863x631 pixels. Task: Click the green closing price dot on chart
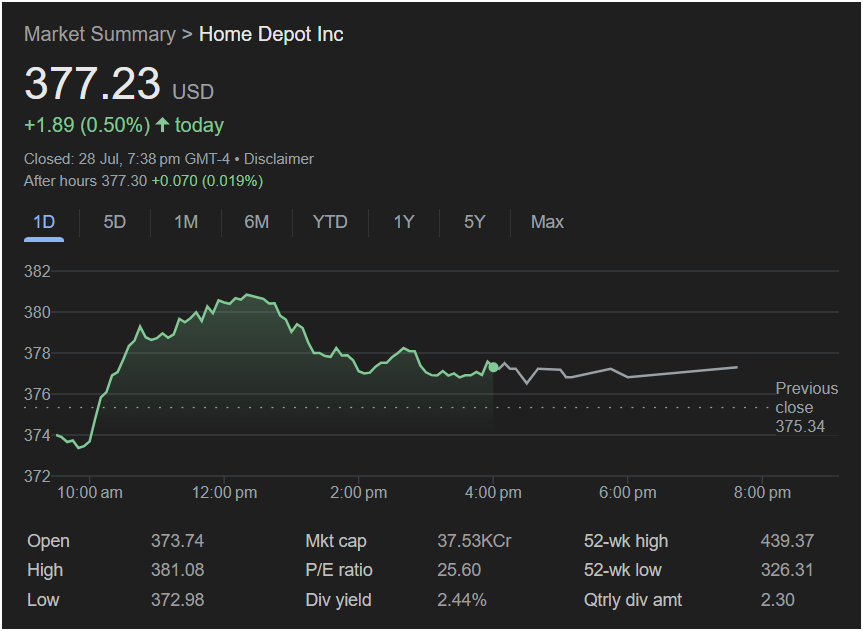[494, 367]
